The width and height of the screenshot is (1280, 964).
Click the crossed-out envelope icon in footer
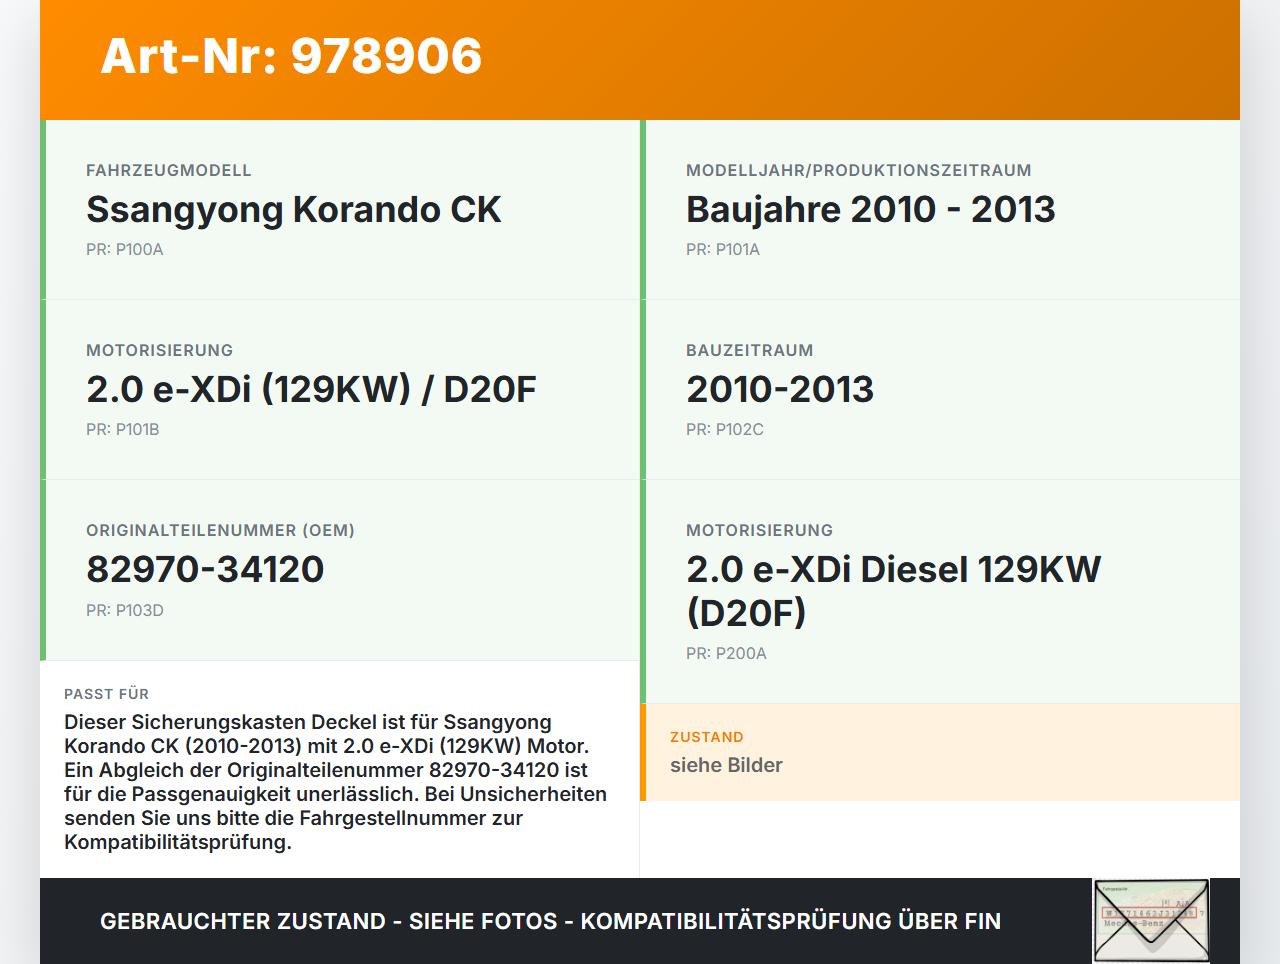tap(1151, 921)
